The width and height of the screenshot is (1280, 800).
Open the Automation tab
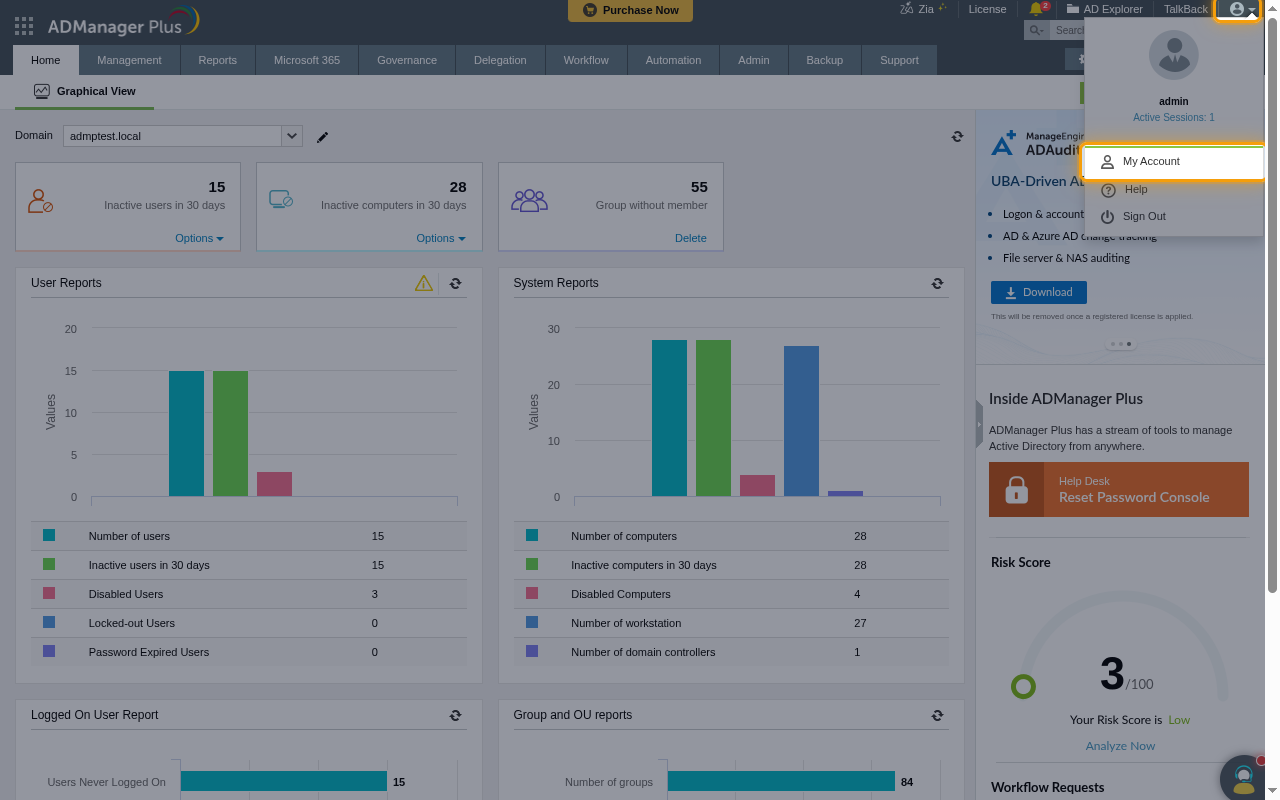(x=673, y=60)
